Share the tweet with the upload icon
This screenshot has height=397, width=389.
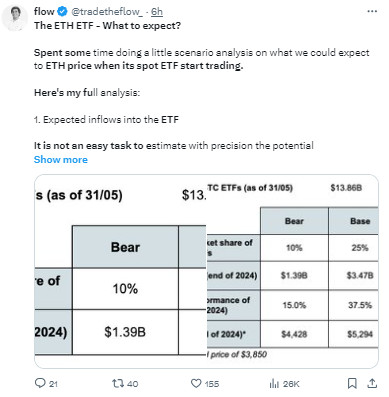[372, 383]
